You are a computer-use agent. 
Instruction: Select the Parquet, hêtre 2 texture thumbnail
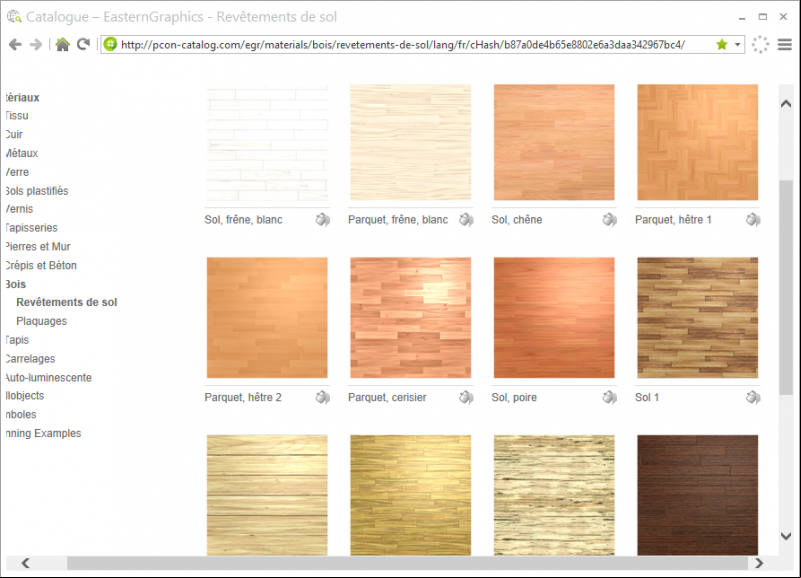click(267, 318)
